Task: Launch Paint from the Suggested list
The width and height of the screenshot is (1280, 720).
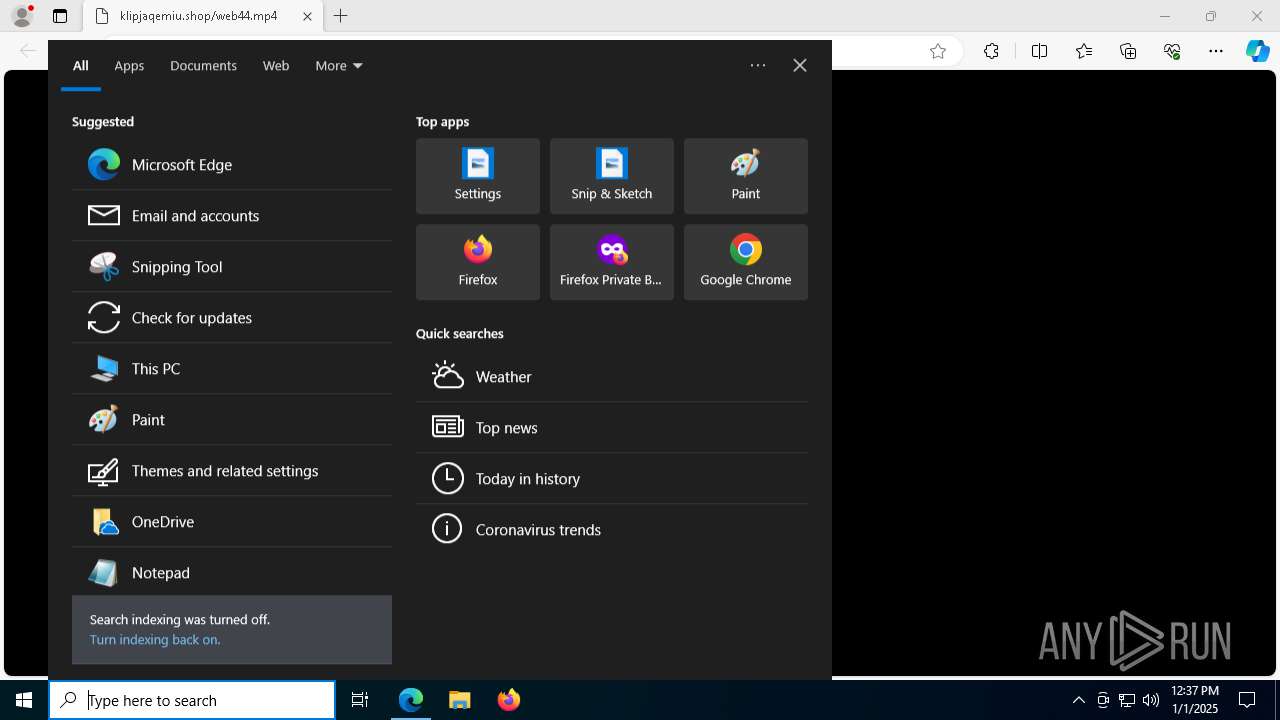Action: point(232,420)
